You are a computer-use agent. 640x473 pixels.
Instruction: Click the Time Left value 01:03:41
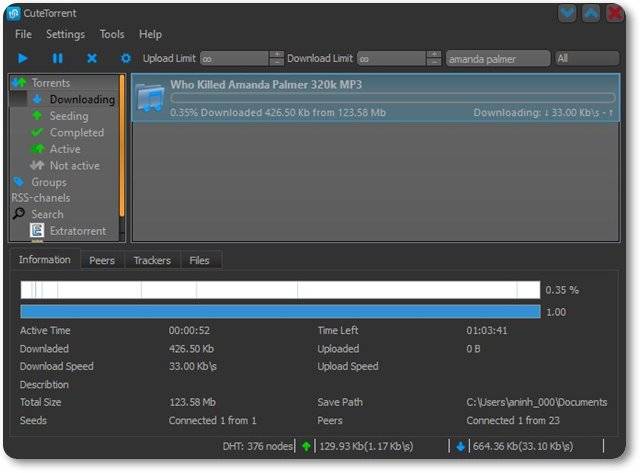pyautogui.click(x=487, y=330)
